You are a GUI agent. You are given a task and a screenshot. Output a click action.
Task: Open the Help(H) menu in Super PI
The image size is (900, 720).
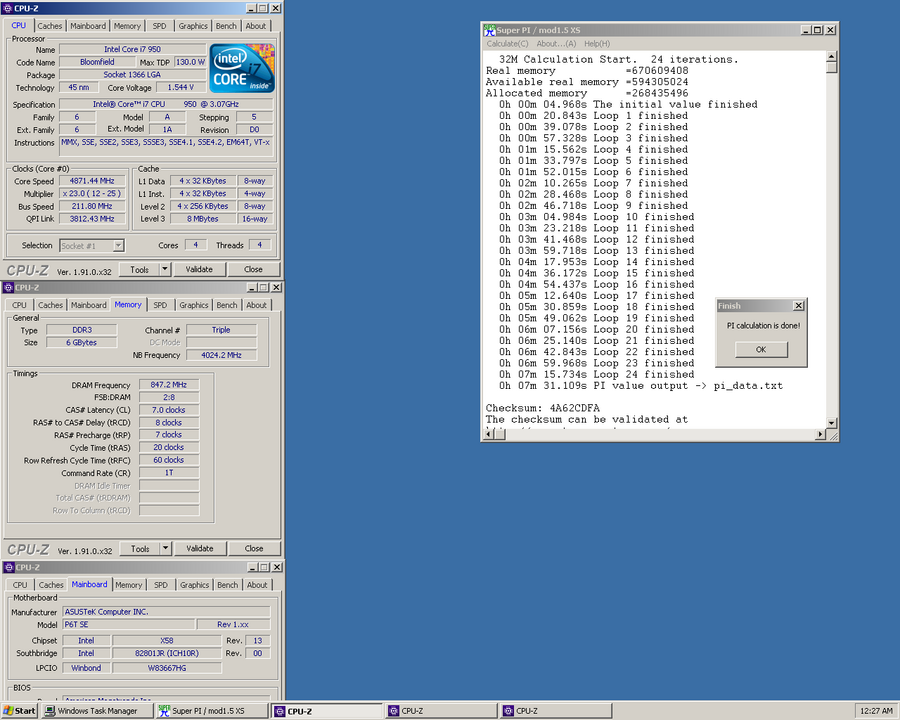[597, 44]
